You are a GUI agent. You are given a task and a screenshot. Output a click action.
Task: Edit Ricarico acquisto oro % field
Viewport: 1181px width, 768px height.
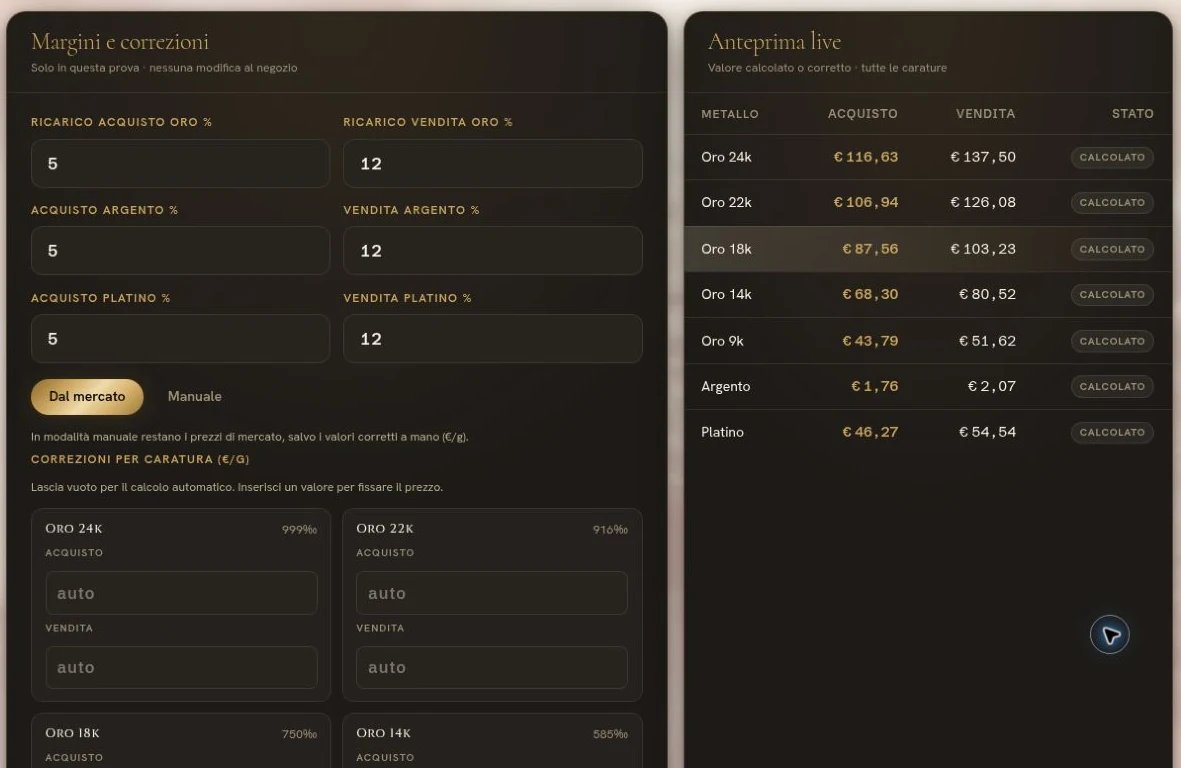180,163
